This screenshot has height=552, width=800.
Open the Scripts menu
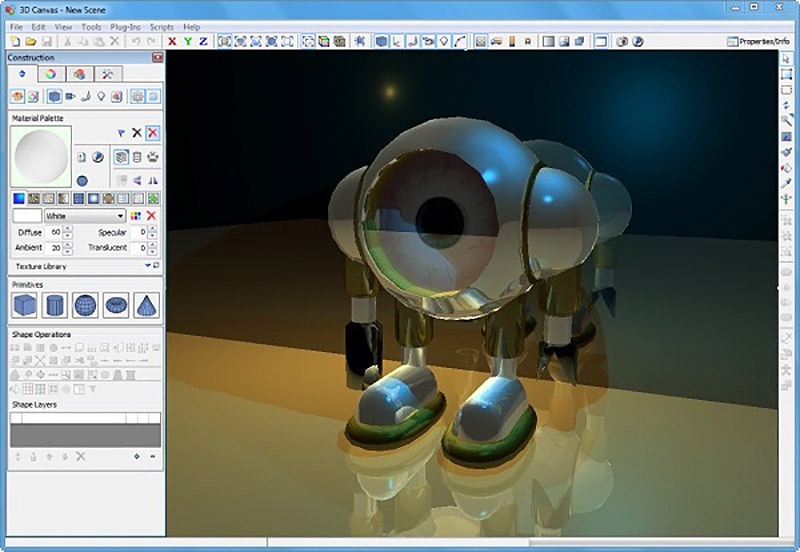[161, 27]
